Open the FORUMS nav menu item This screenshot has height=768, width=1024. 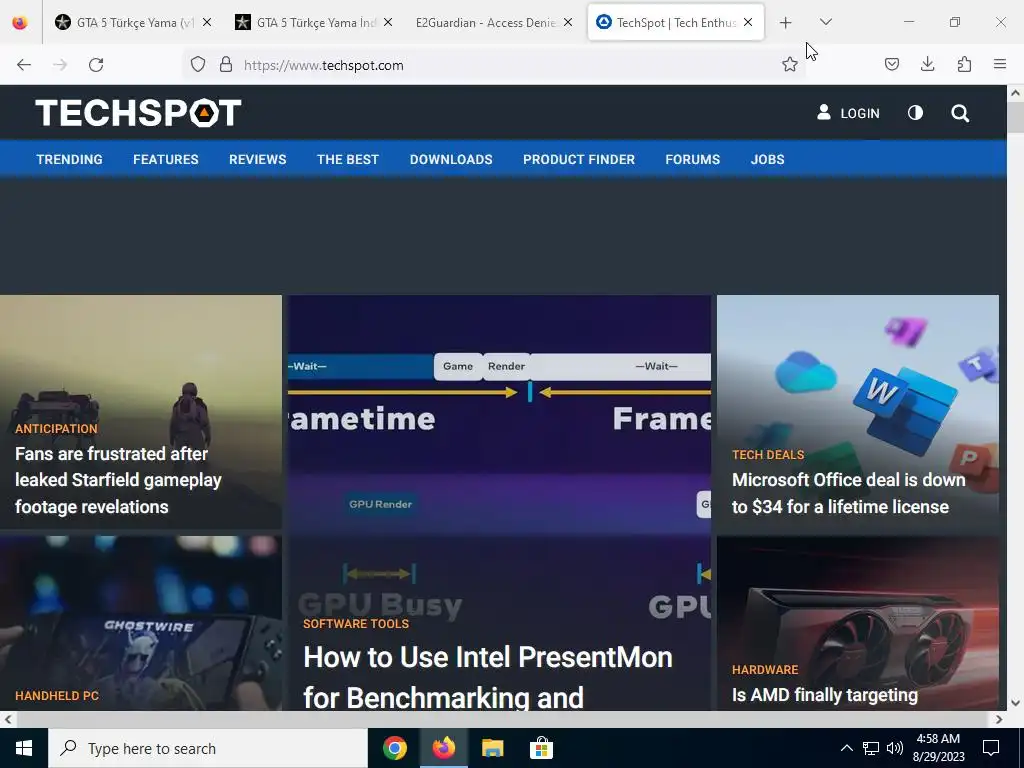point(692,159)
